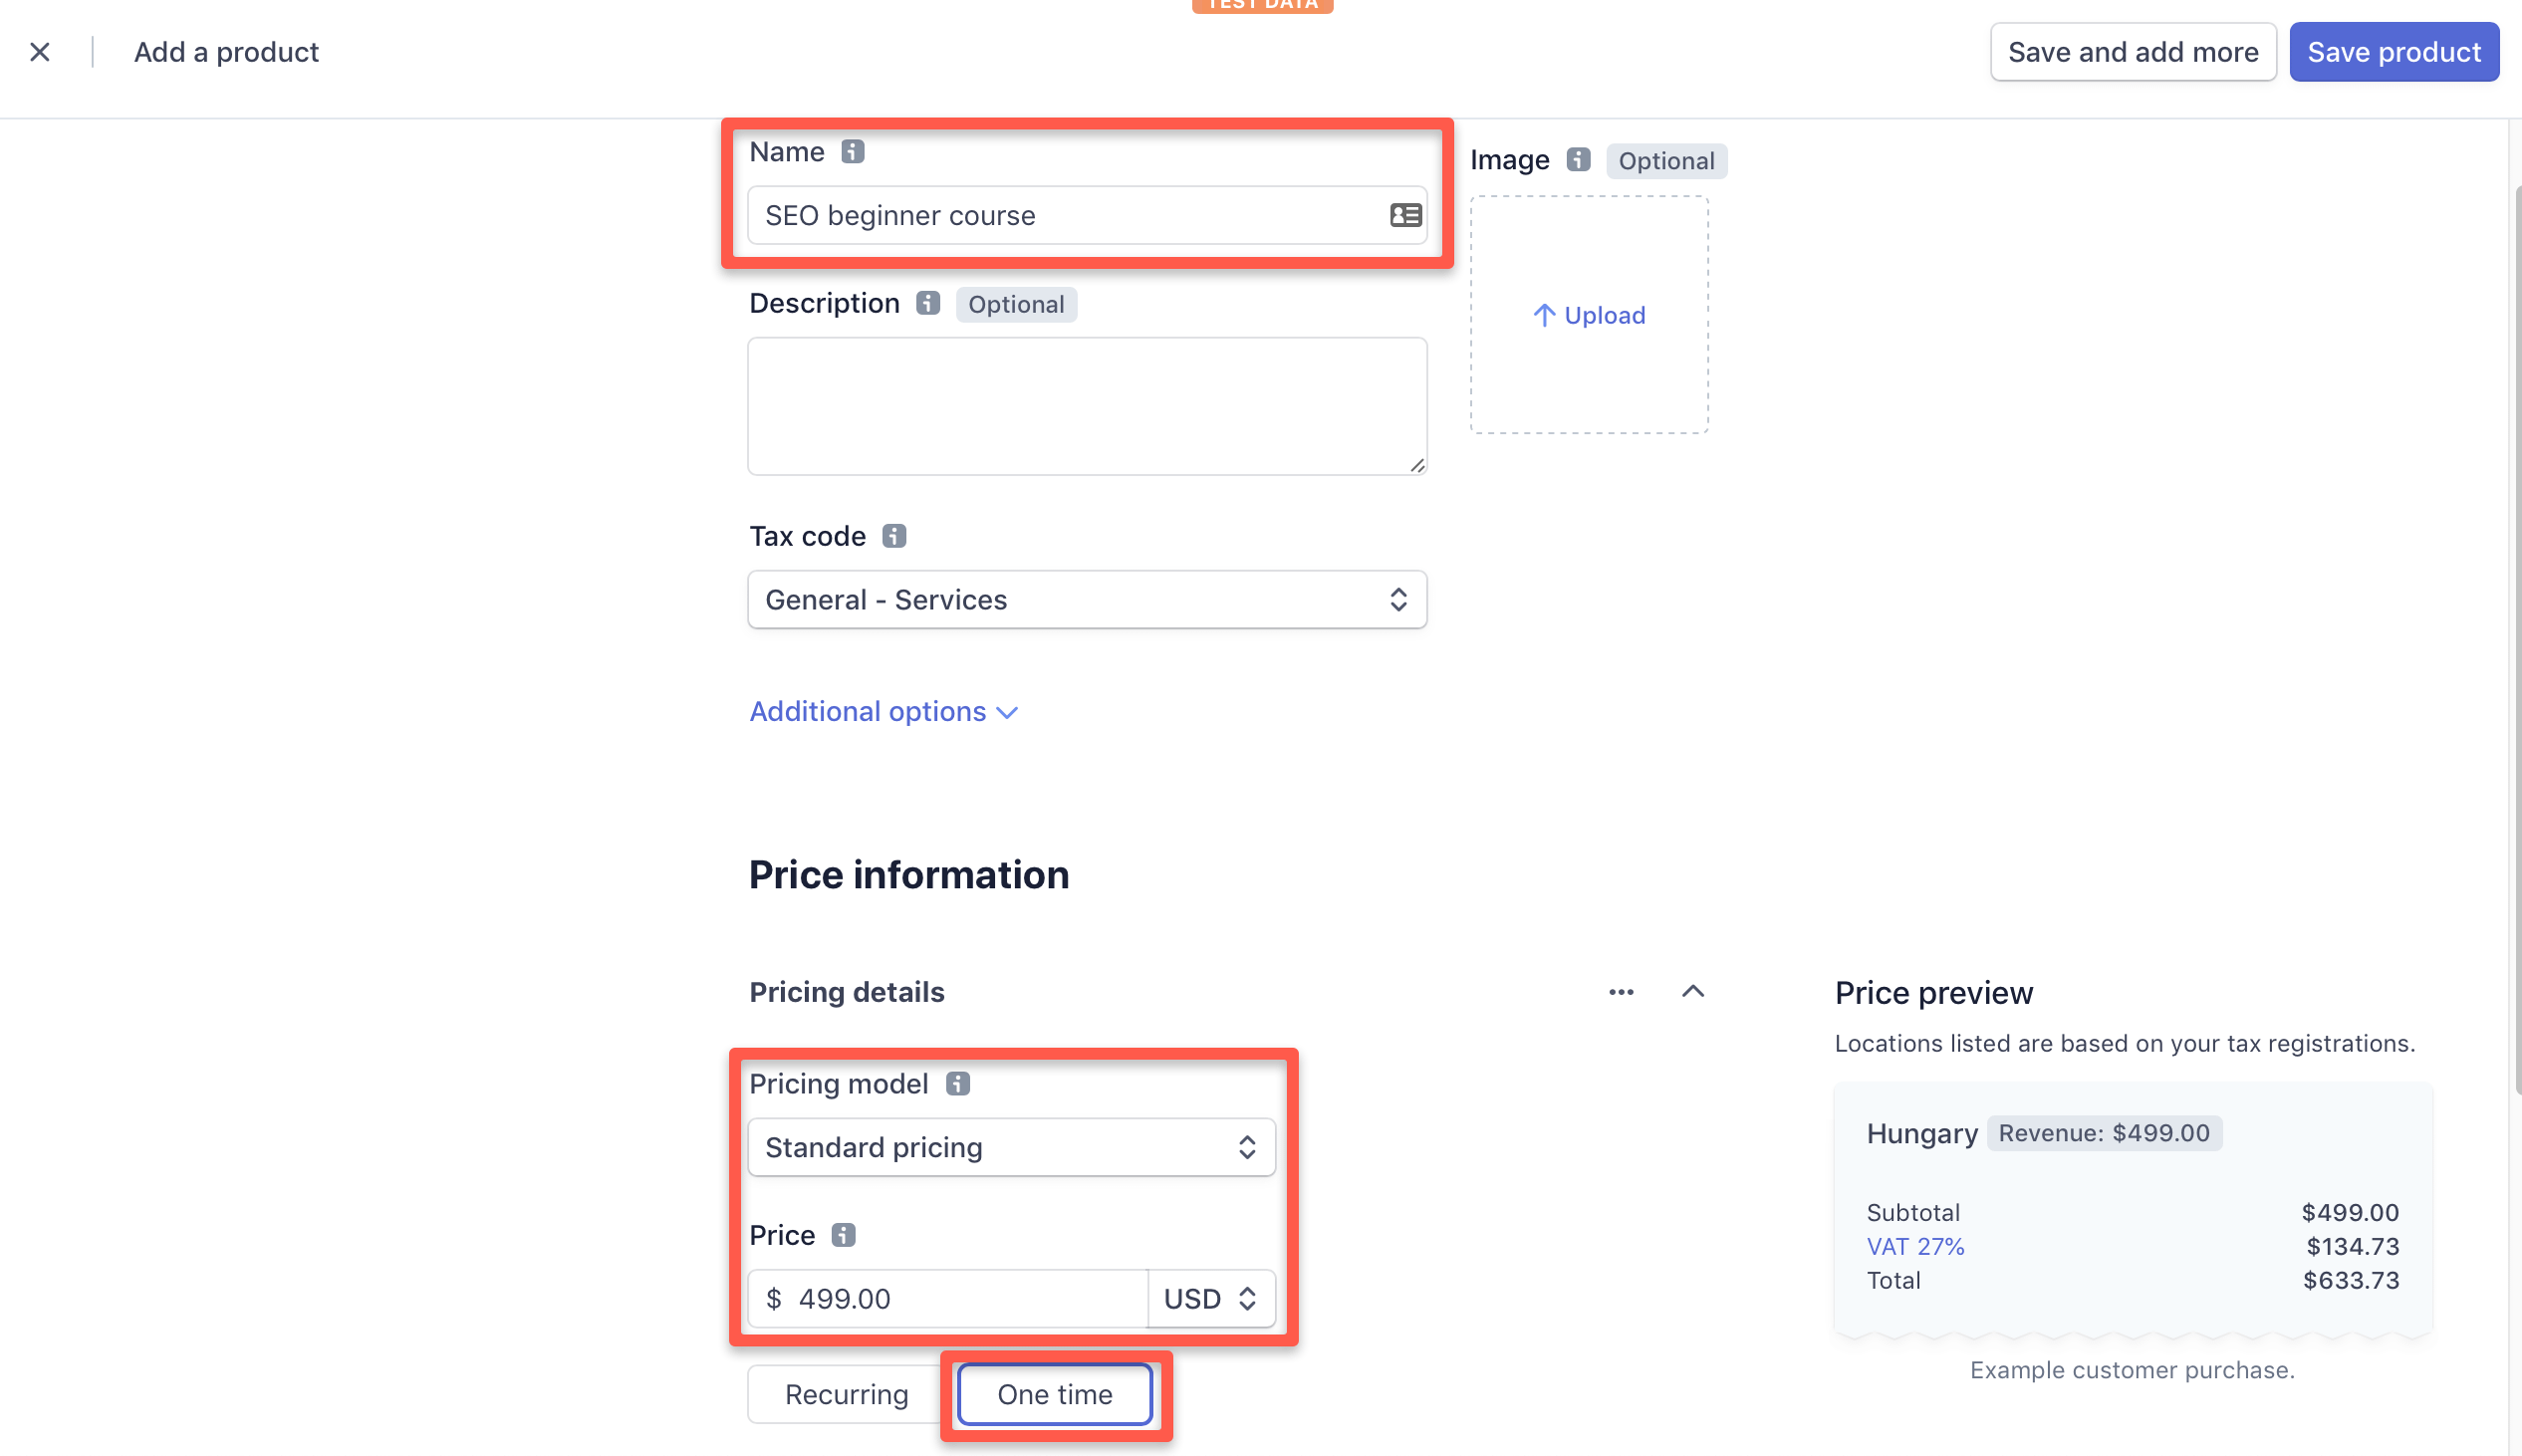The width and height of the screenshot is (2522, 1456).
Task: Click inside the Description text area
Action: [x=1087, y=406]
